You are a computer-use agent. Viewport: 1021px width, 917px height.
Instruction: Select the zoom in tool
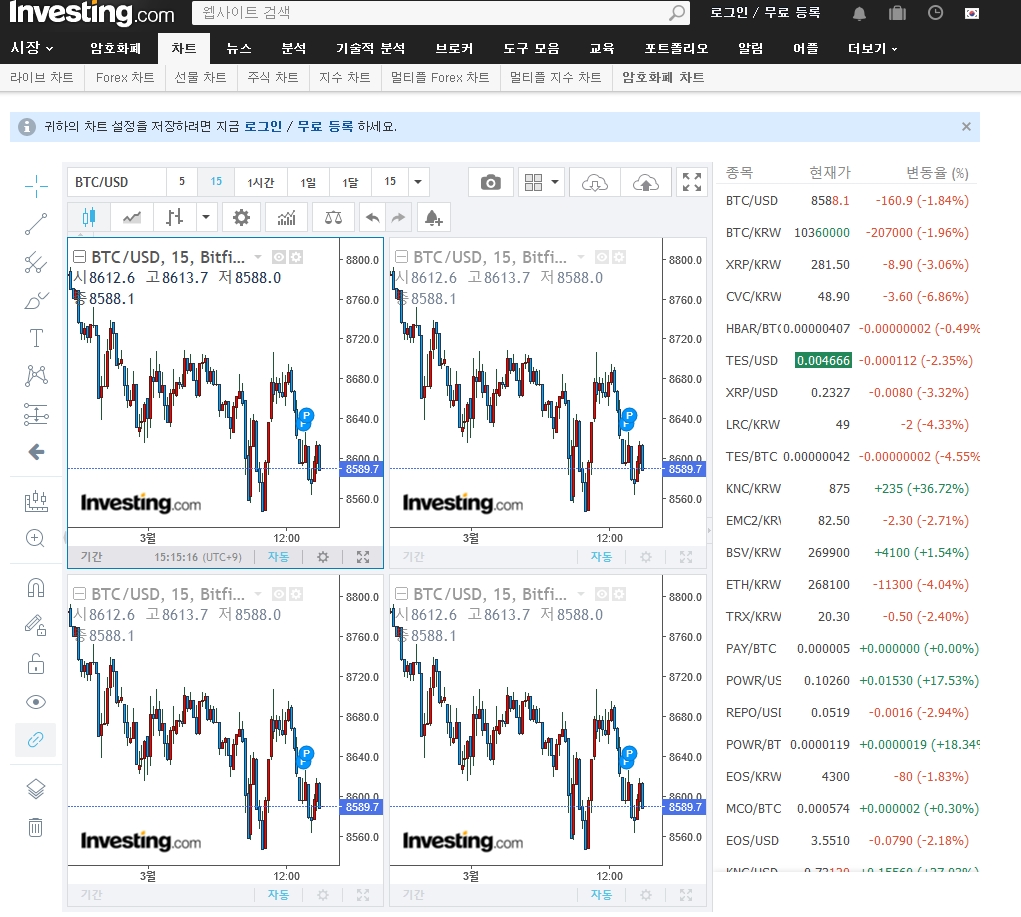(x=35, y=539)
